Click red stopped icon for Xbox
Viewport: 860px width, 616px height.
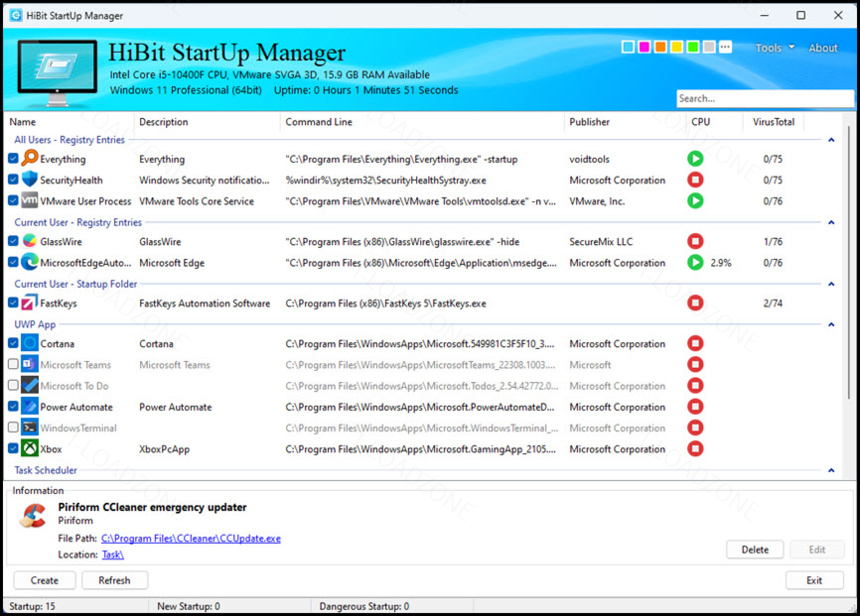(x=695, y=449)
